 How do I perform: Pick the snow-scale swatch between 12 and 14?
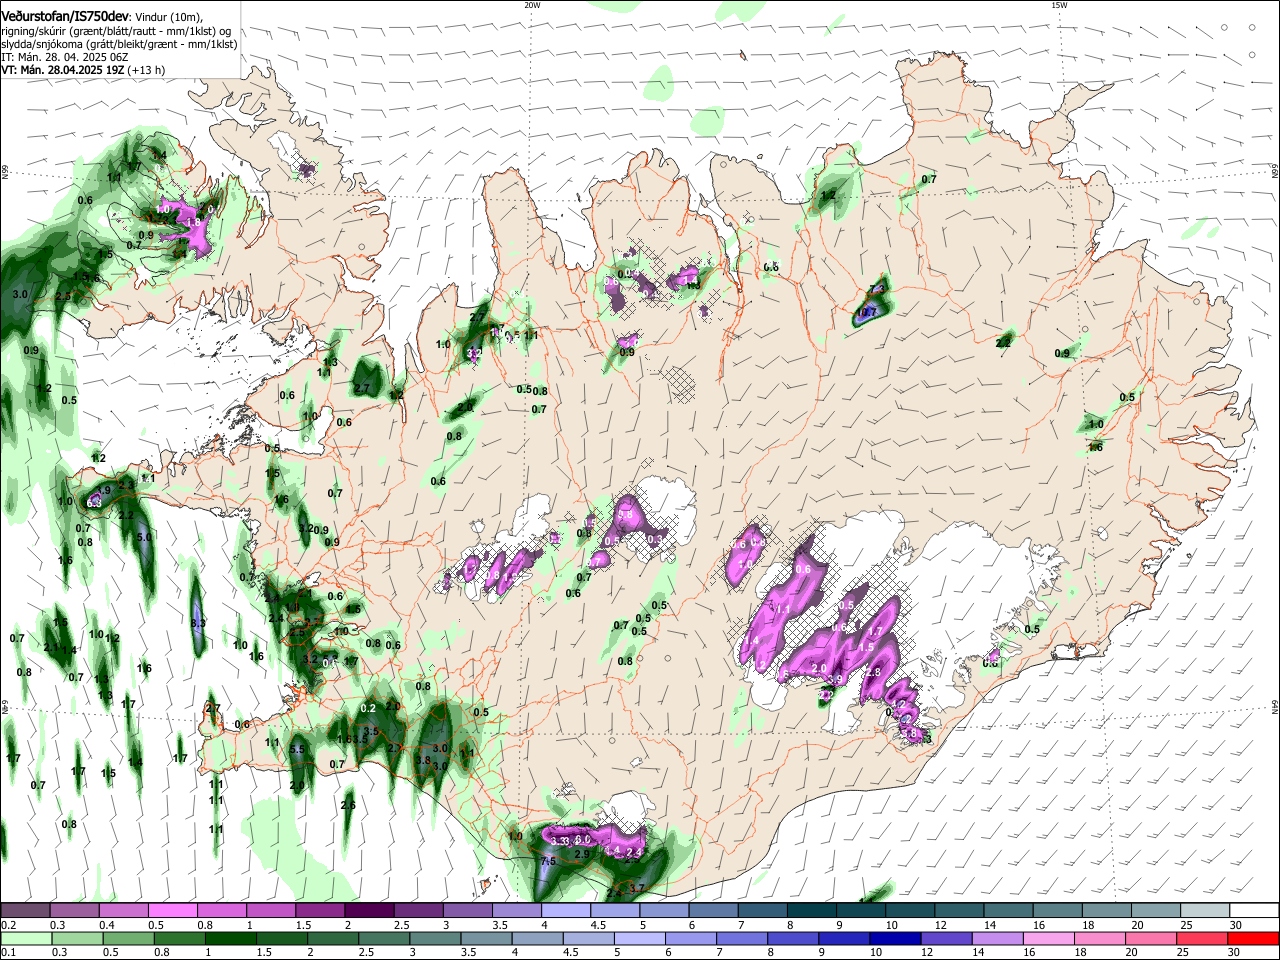pyautogui.click(x=960, y=910)
